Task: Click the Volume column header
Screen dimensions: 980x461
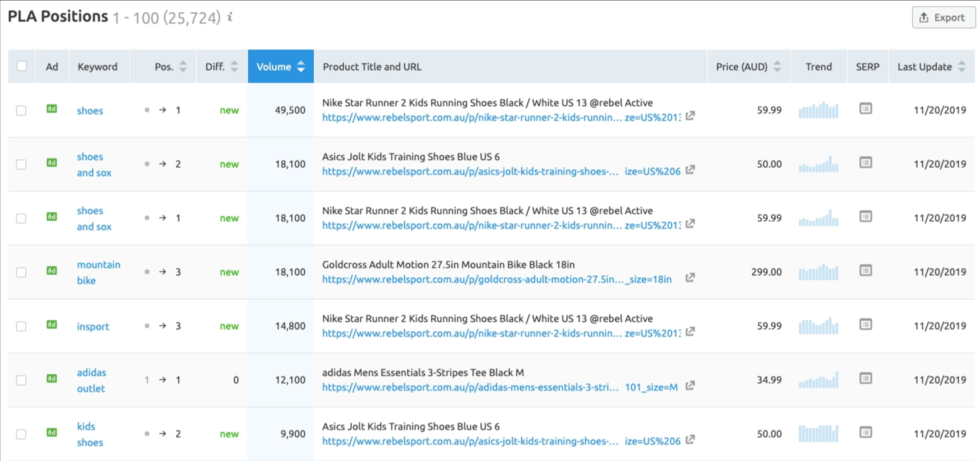Action: [281, 66]
